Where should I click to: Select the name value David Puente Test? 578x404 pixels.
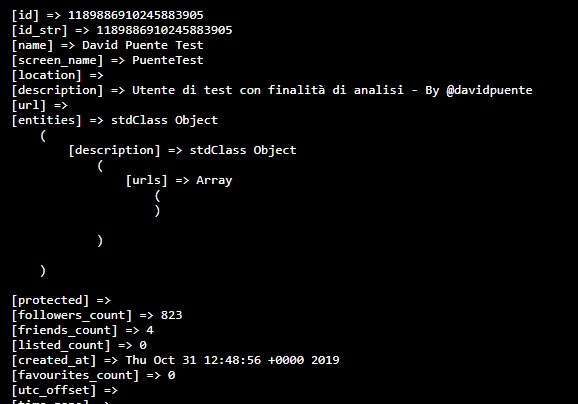tap(142, 45)
